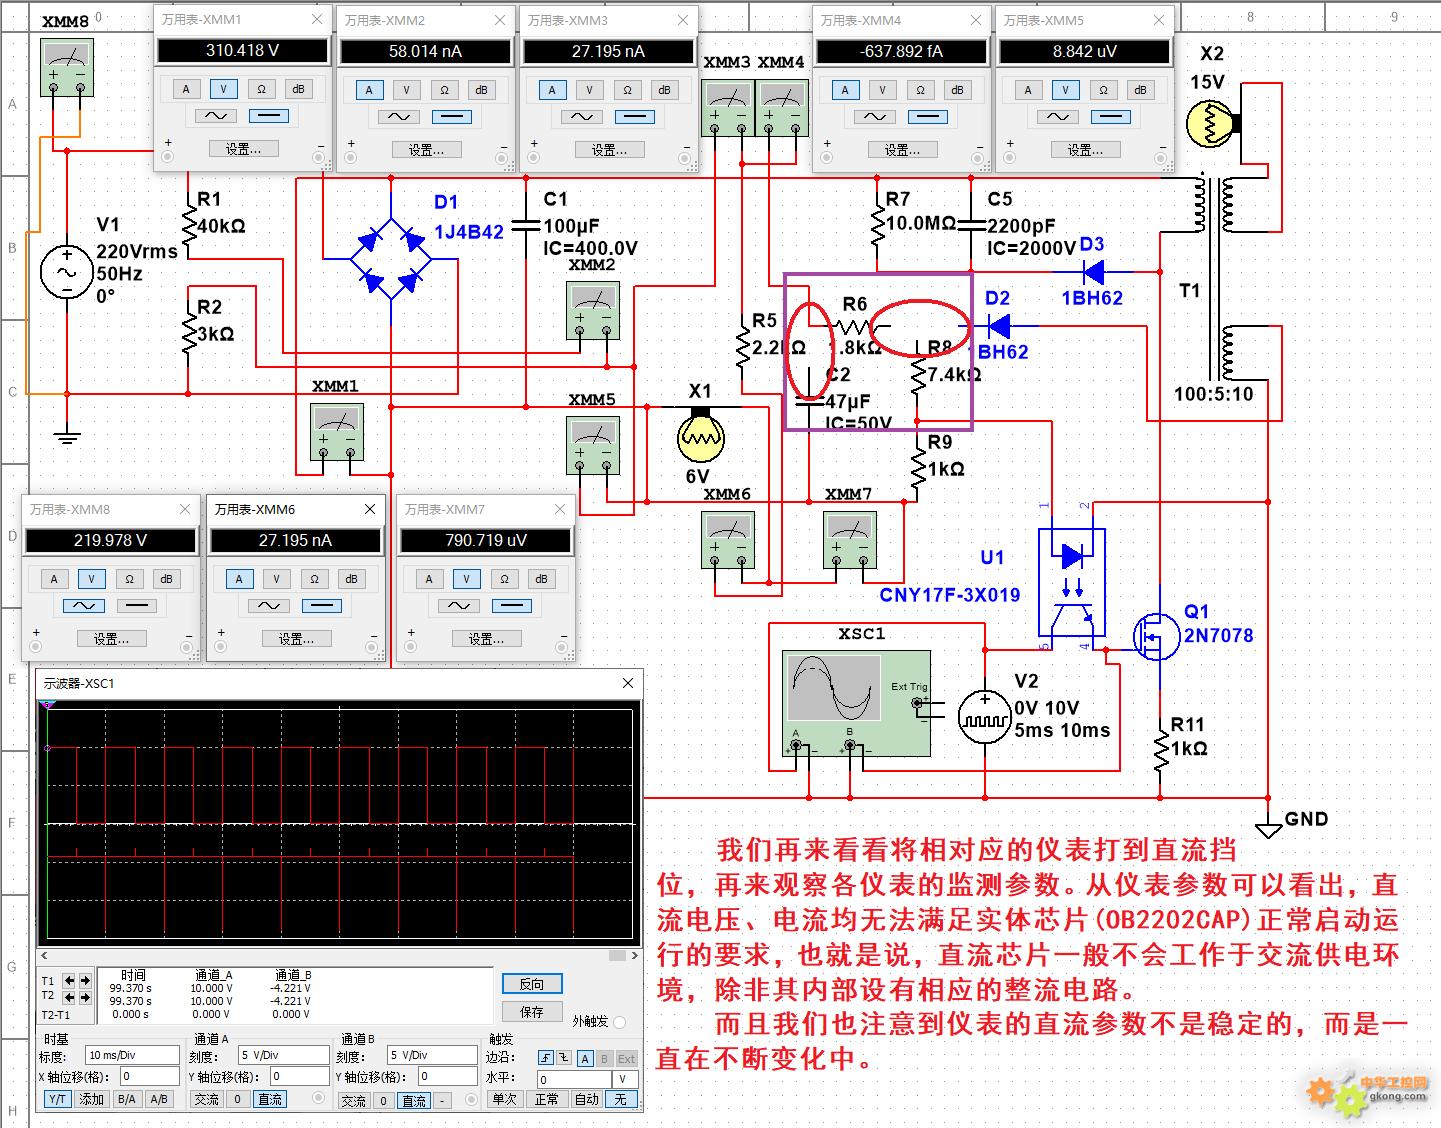The width and height of the screenshot is (1441, 1128).
Task: Select the D1 bridge rectifier symbol
Action: pos(390,258)
